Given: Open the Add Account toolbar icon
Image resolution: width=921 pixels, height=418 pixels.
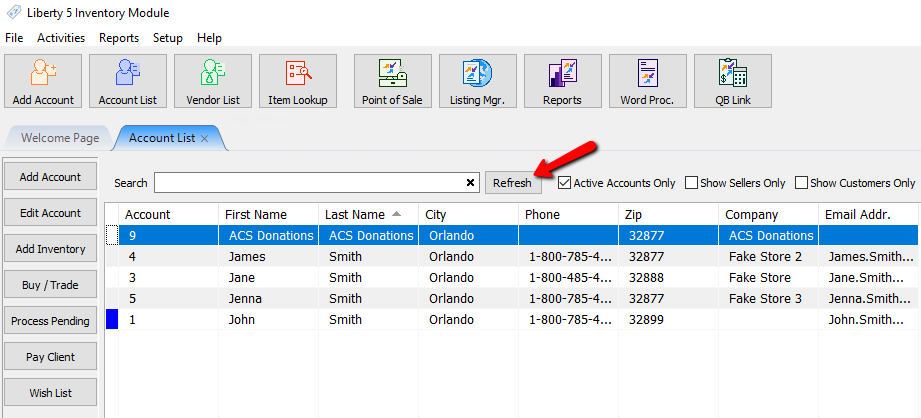Looking at the screenshot, I should pos(43,81).
